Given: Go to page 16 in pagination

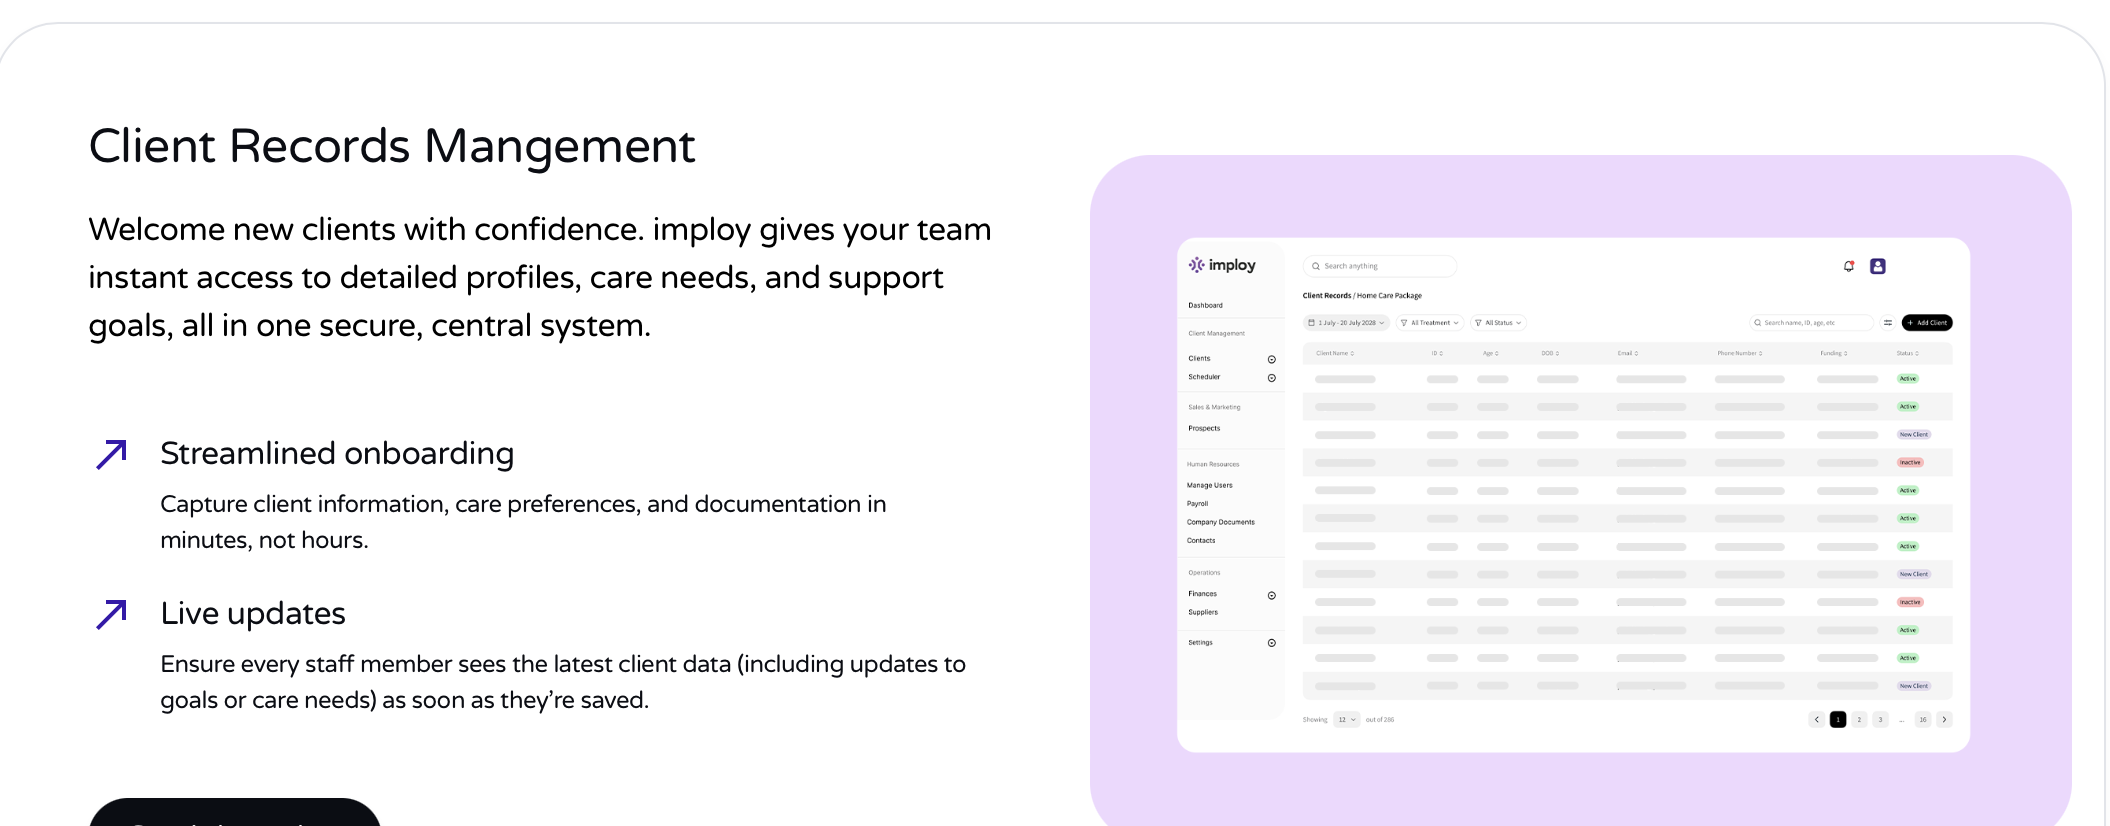Looking at the screenshot, I should click(x=1922, y=719).
